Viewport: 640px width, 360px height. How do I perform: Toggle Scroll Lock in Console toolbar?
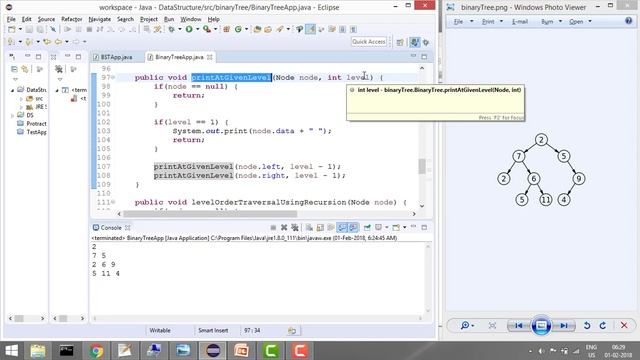point(320,227)
